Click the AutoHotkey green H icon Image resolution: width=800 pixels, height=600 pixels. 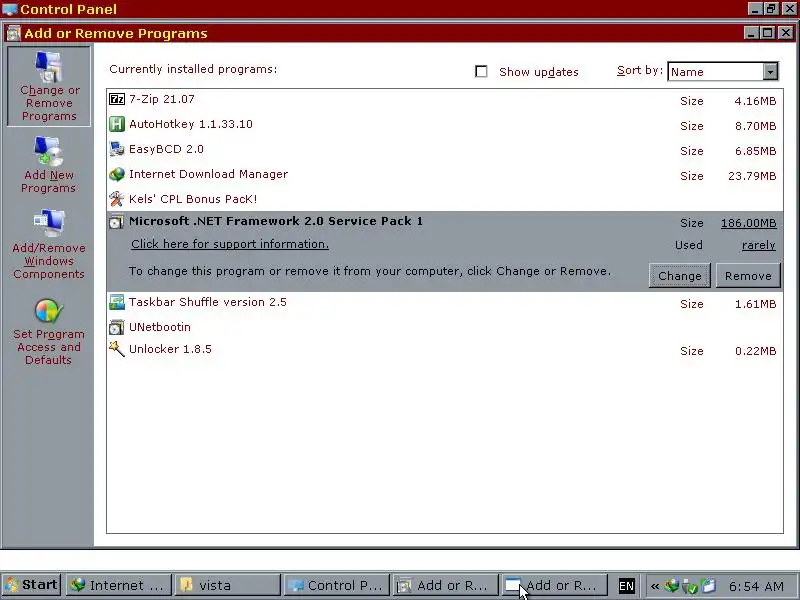click(117, 124)
